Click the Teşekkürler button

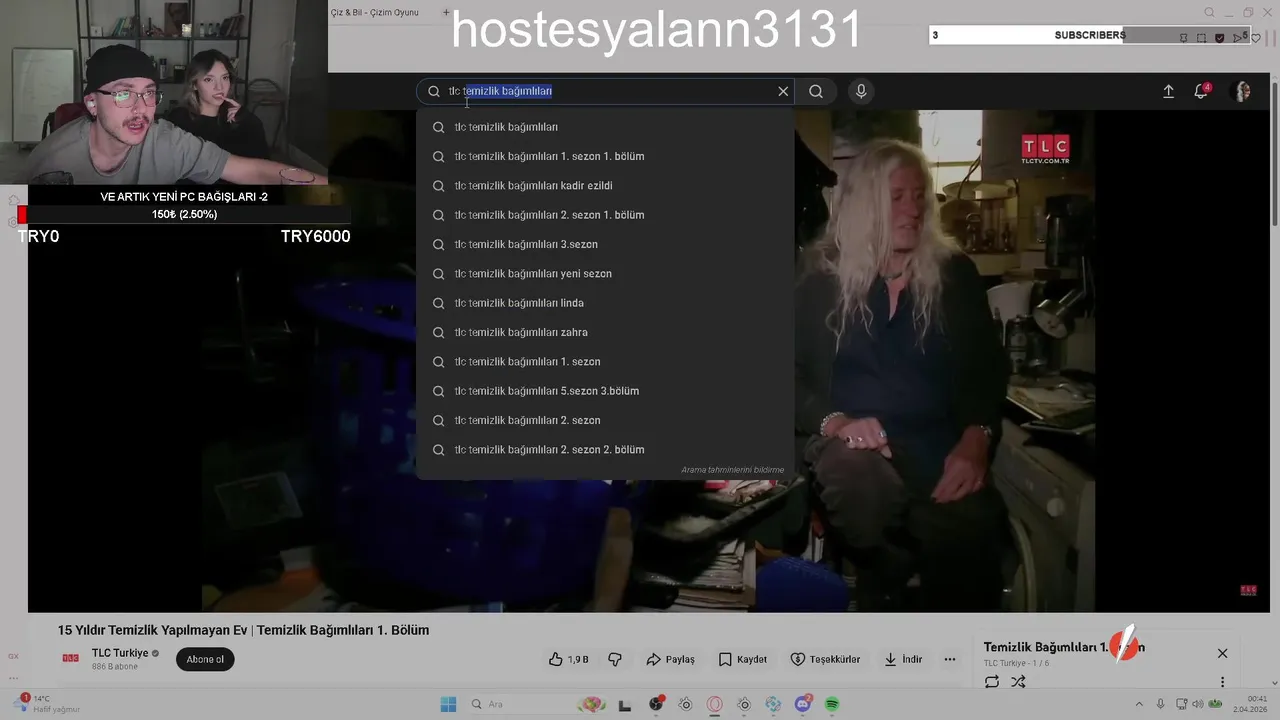point(825,659)
